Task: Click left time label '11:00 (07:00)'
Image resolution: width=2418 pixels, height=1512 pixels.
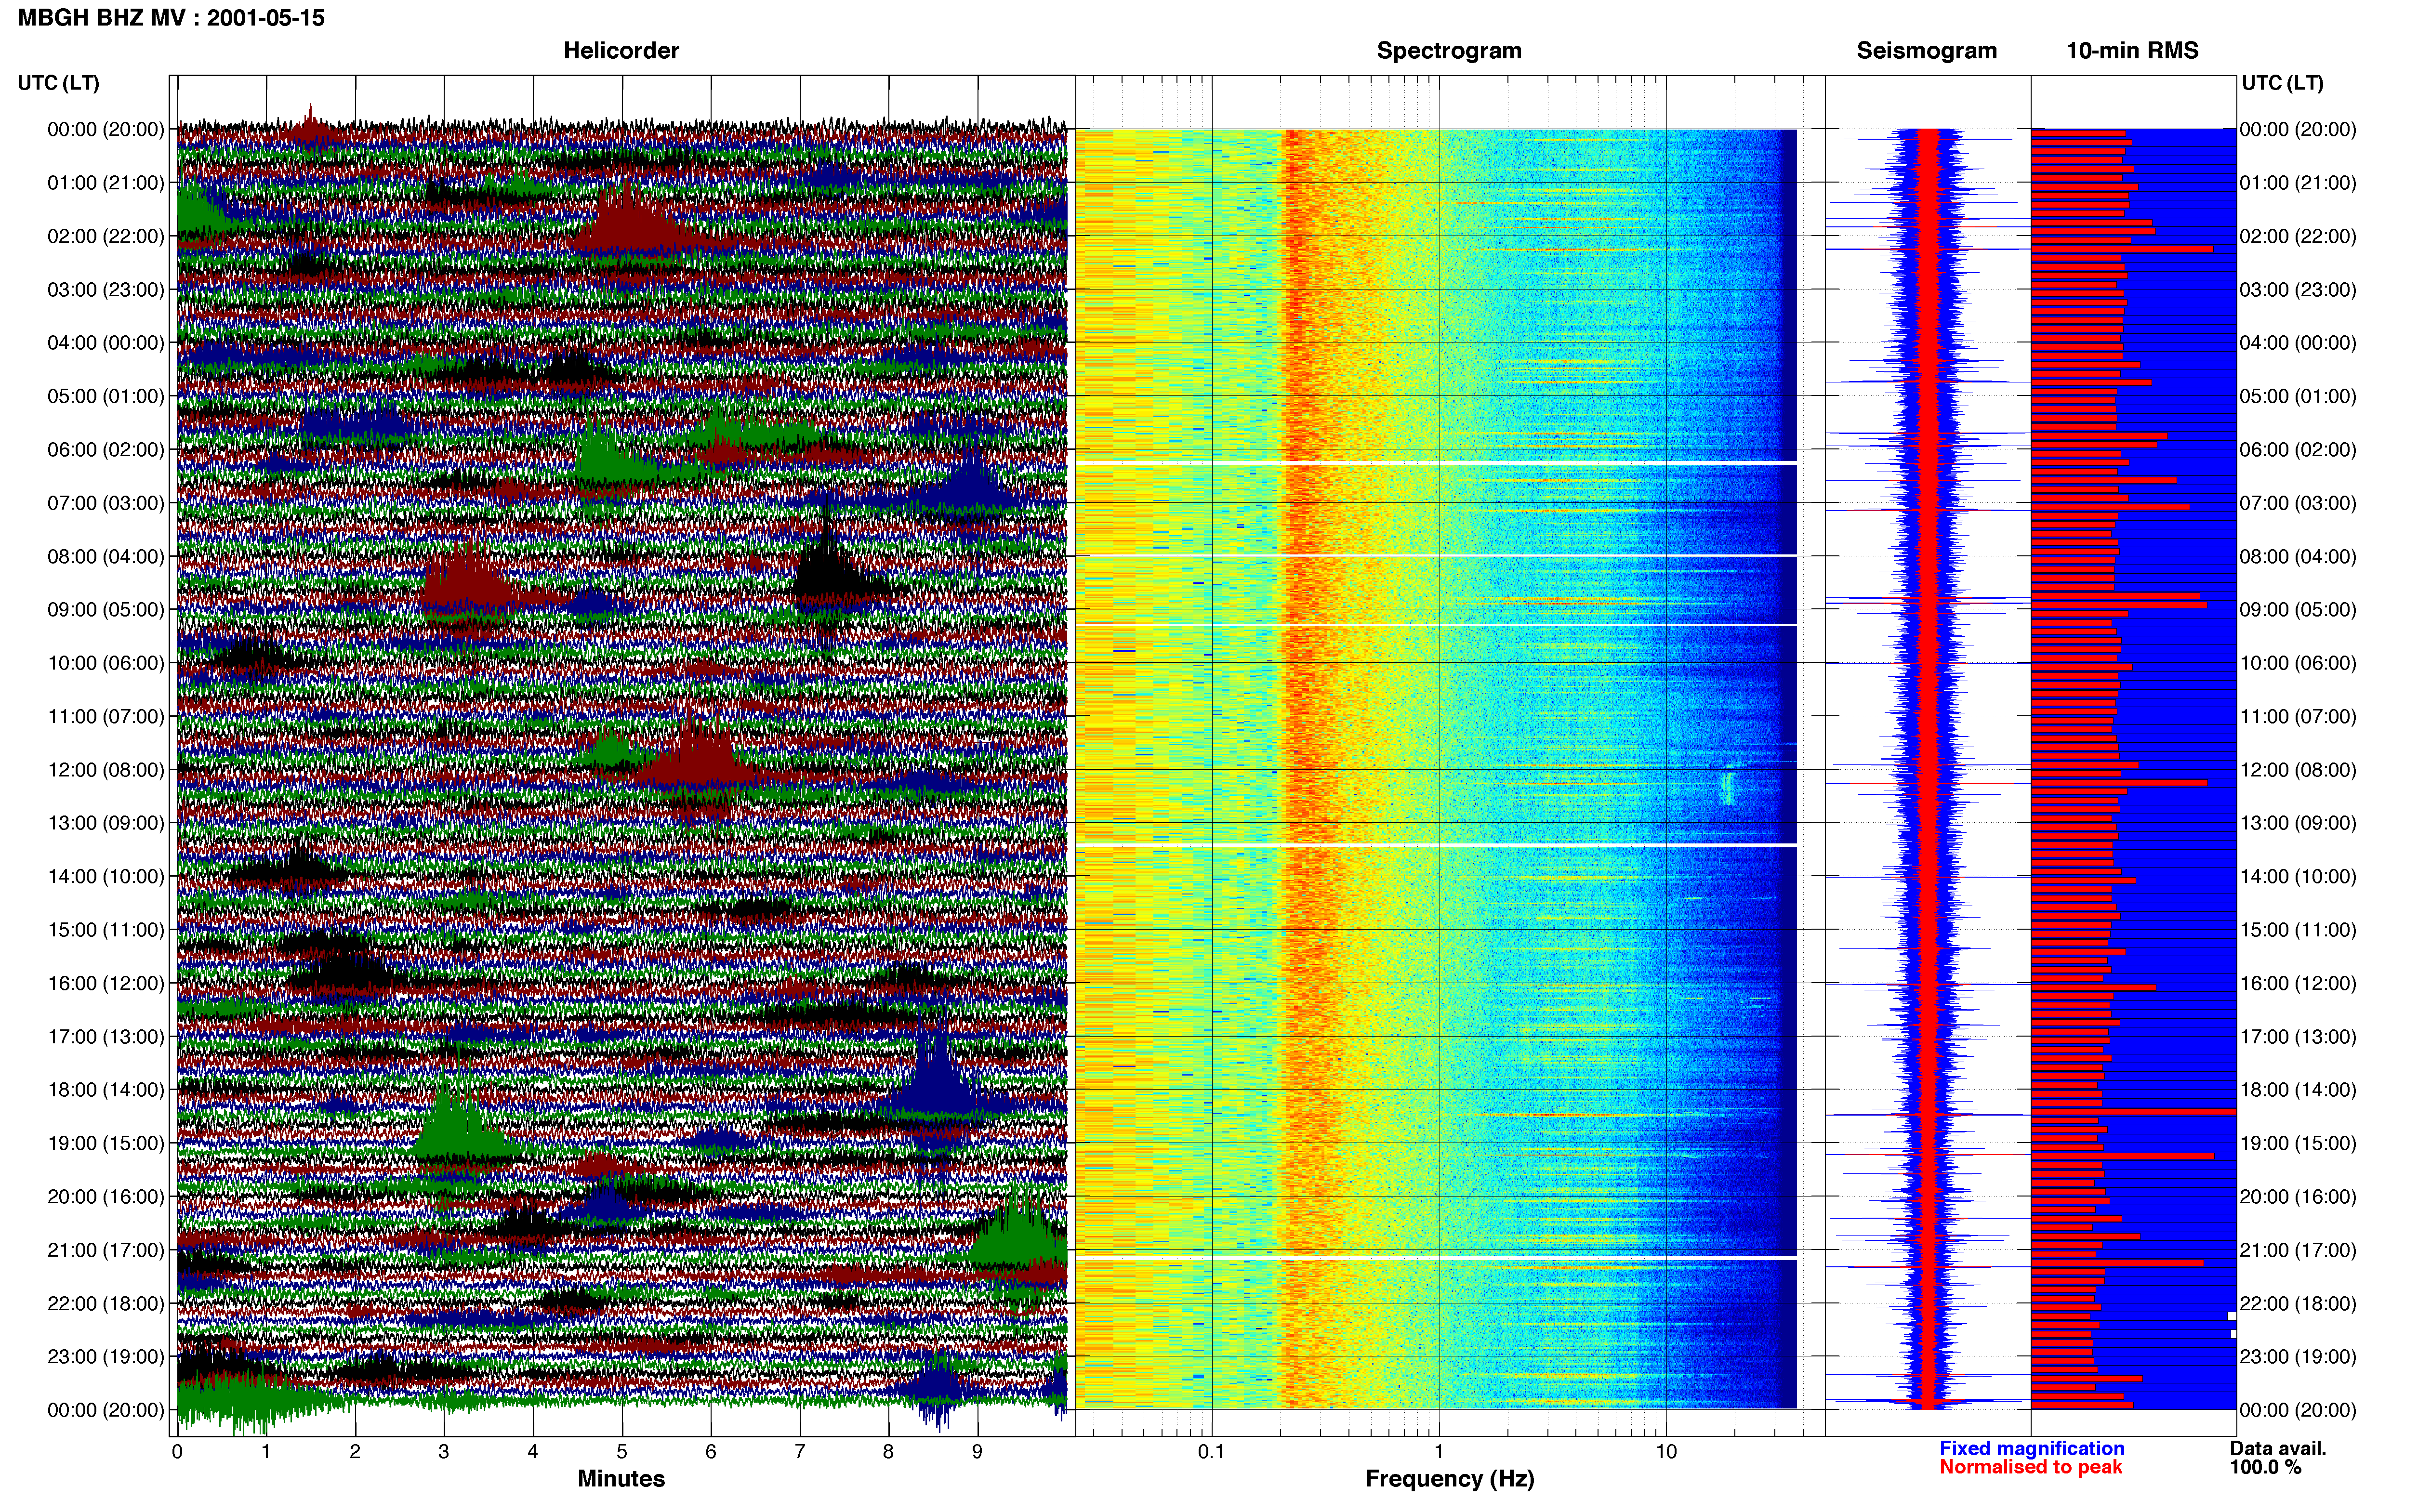Action: tap(106, 716)
